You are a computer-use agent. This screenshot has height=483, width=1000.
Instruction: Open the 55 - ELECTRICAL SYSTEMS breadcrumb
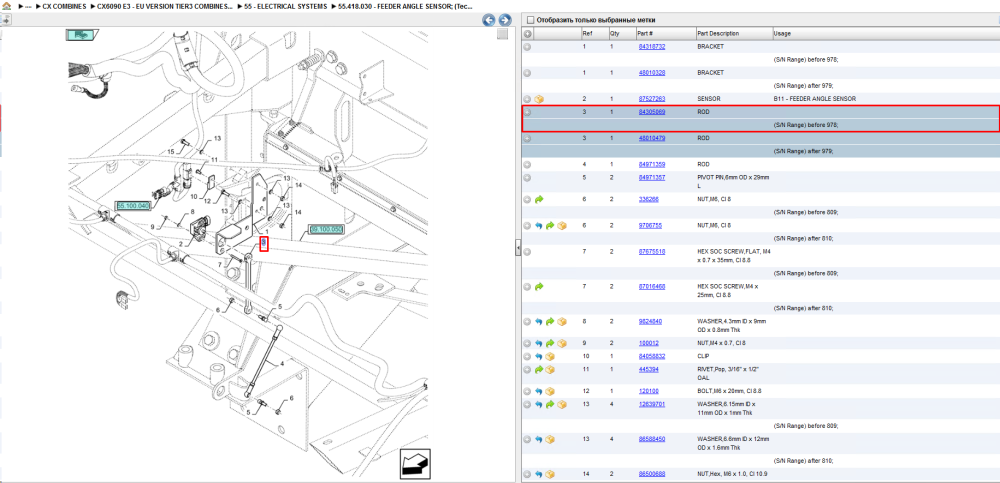285,6
